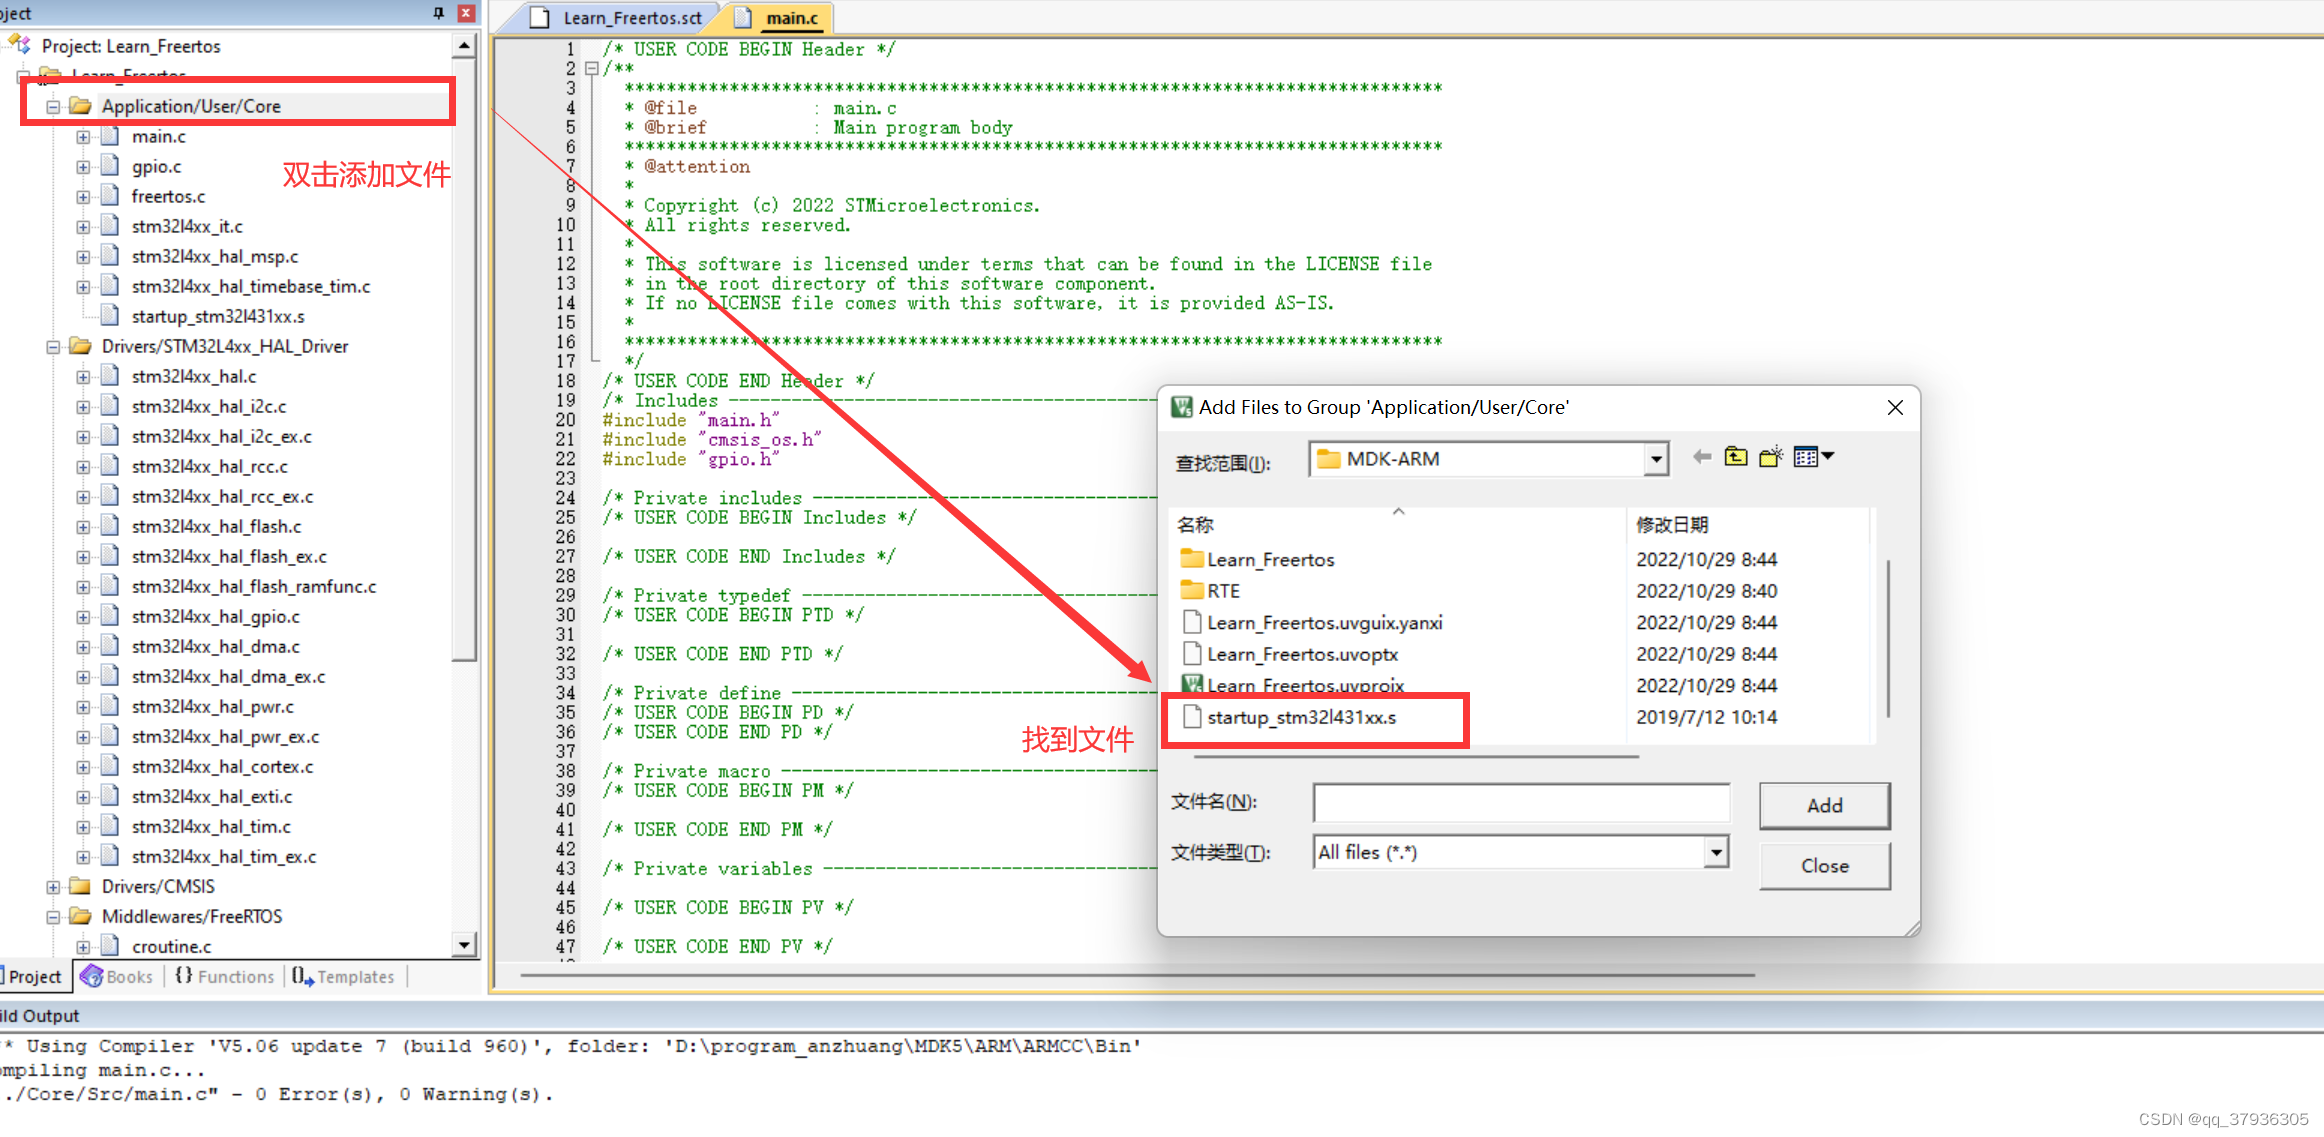Expand the Drivers/CMSIS group
Image resolution: width=2324 pixels, height=1137 pixels.
tap(53, 887)
